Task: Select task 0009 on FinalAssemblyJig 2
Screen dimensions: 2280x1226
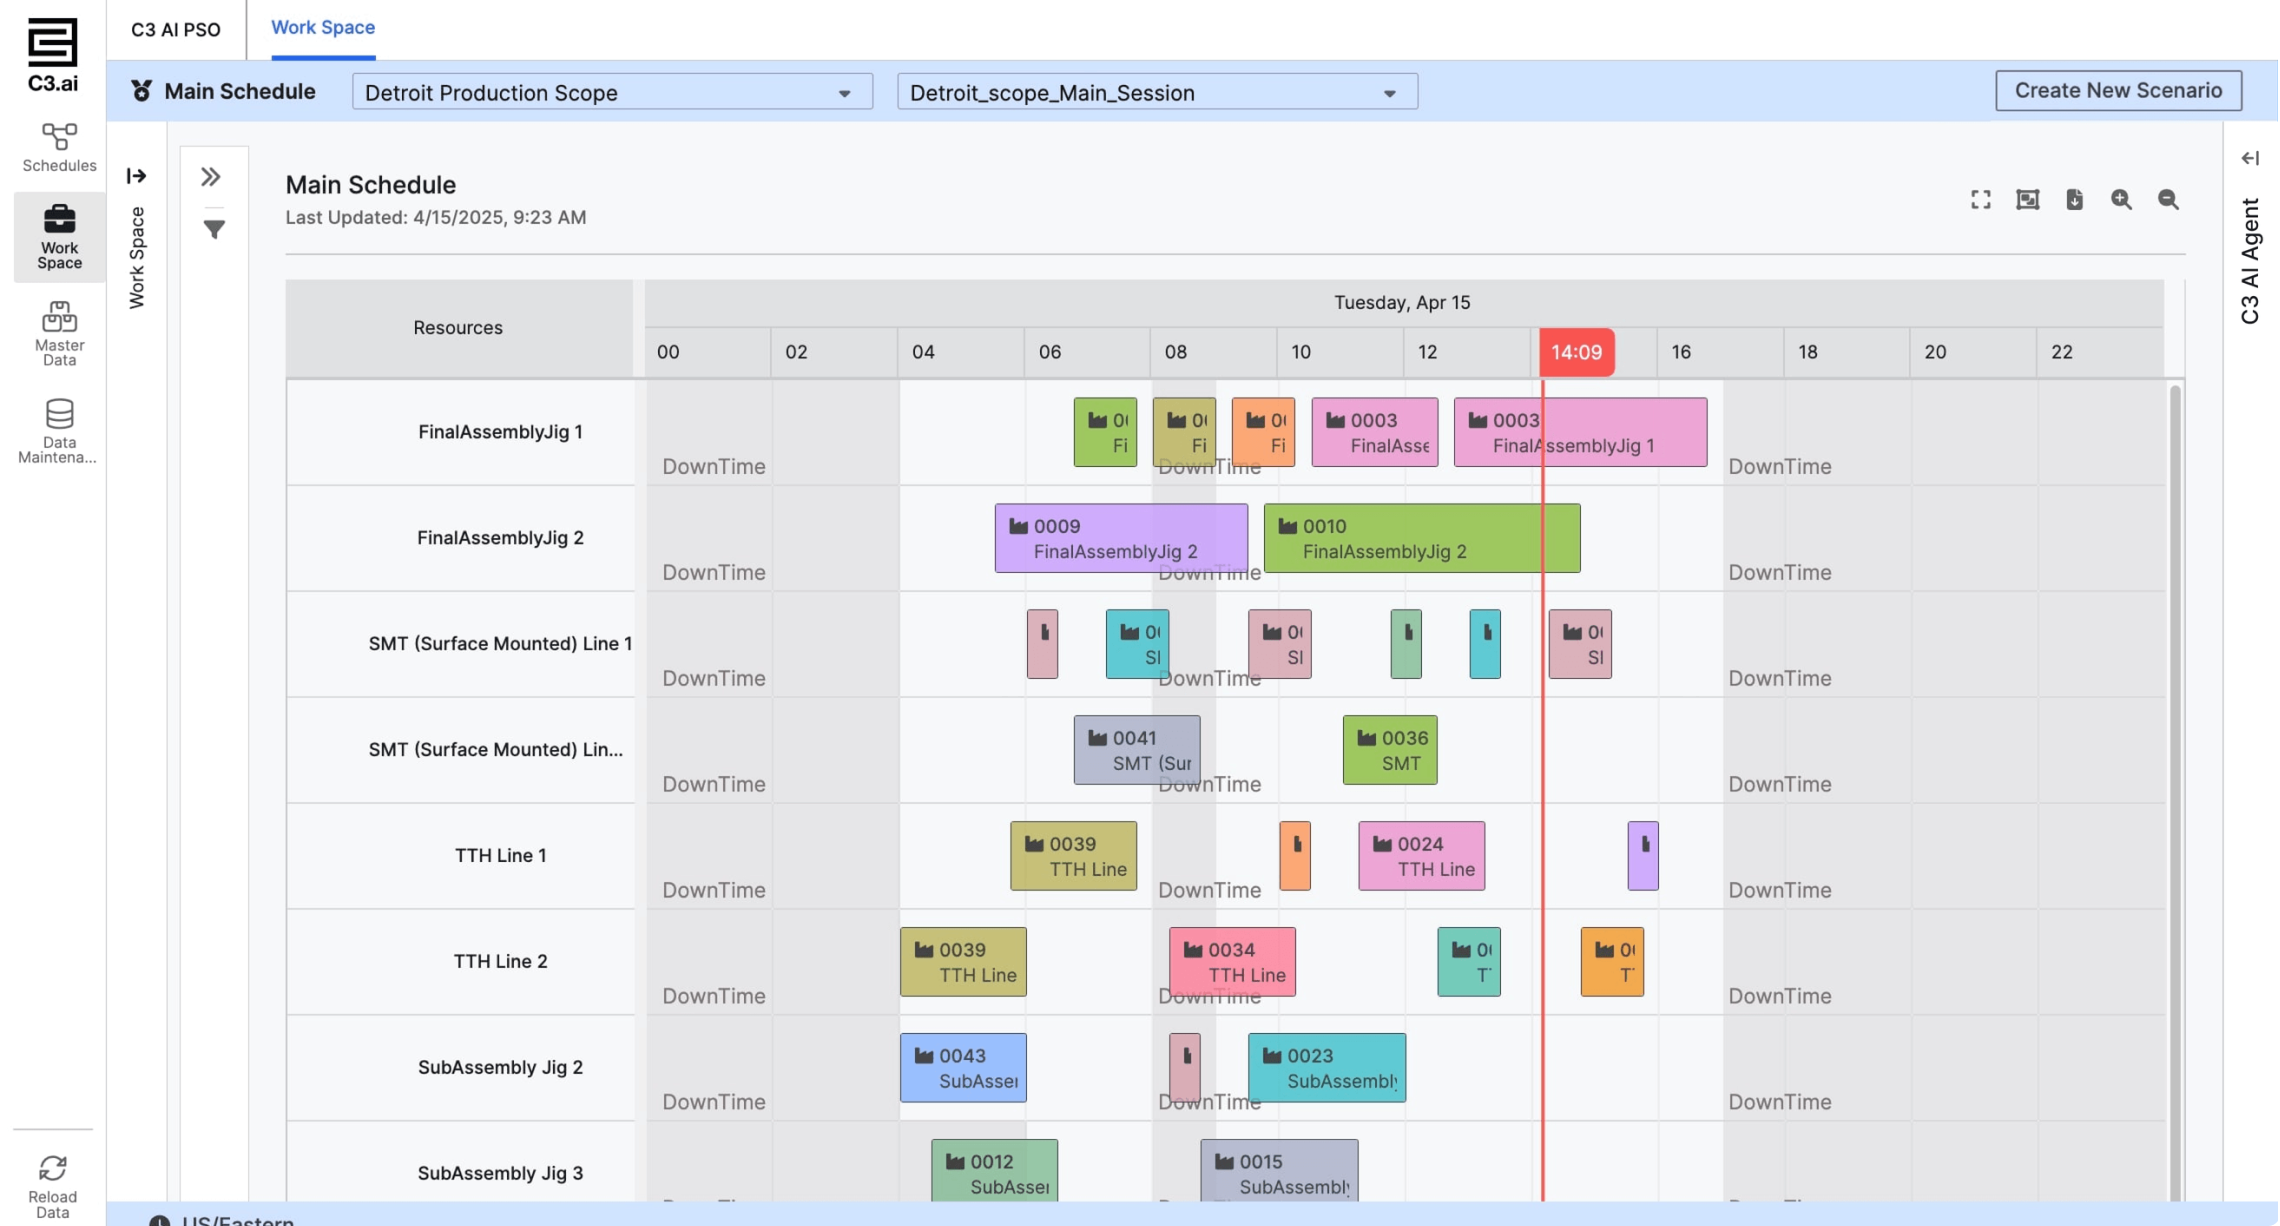Action: click(x=1121, y=538)
